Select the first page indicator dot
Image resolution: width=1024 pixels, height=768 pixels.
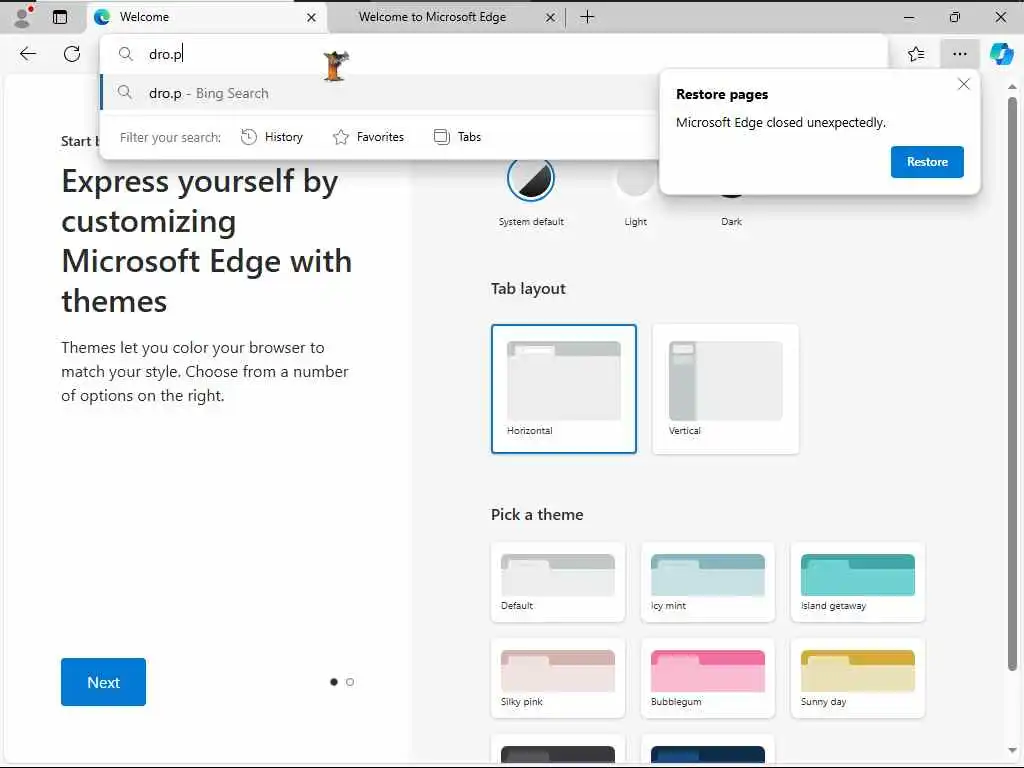pos(334,682)
